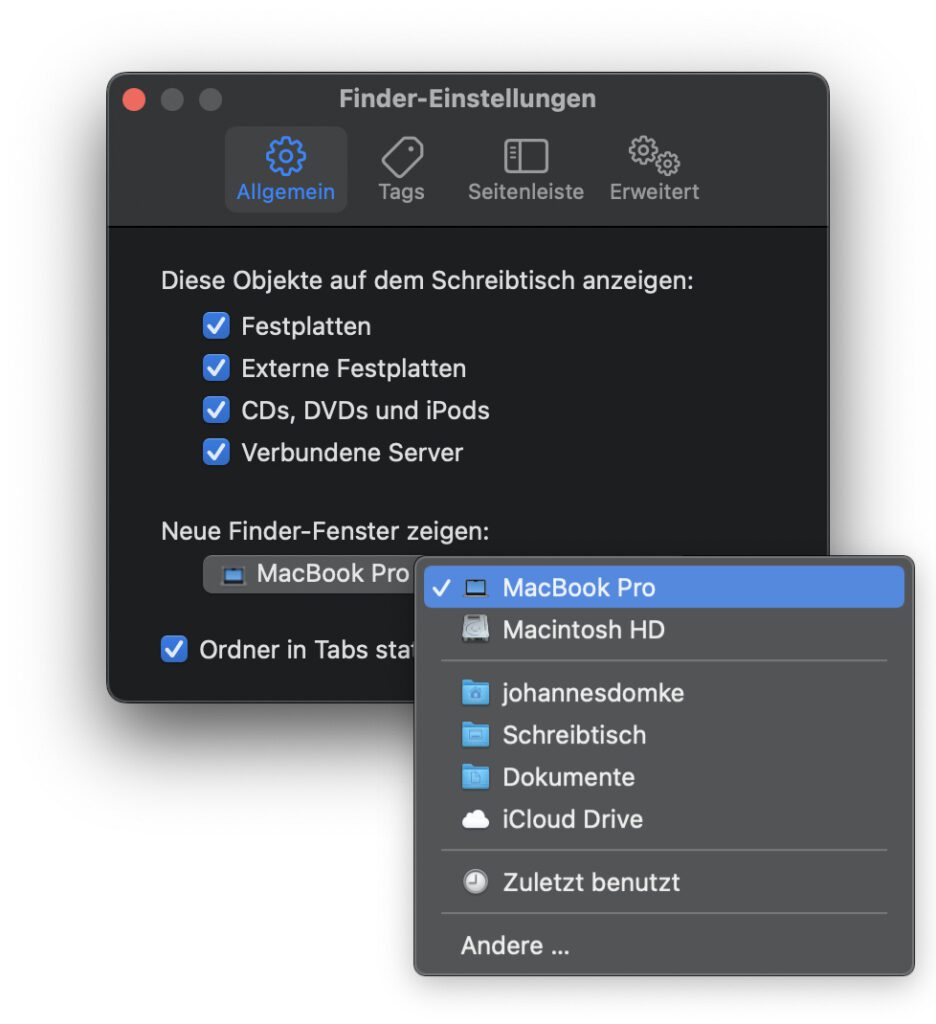
Task: Disable Verbundene Server on the desktop
Action: [215, 452]
